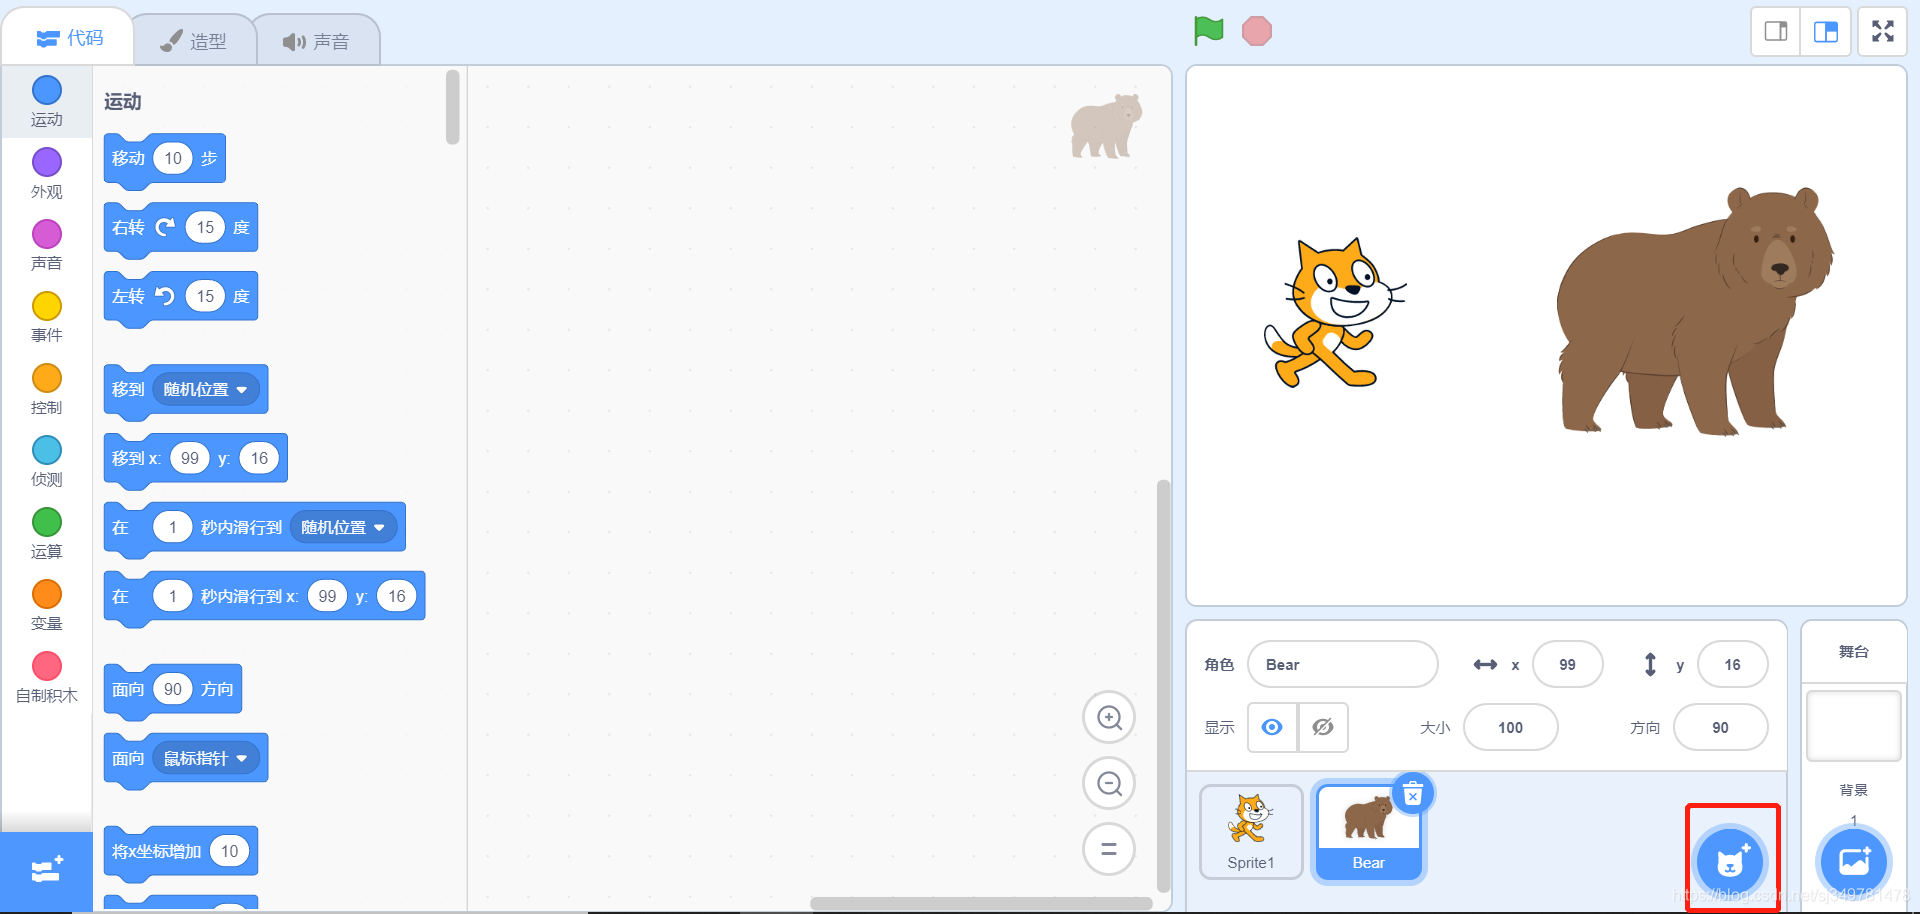Open the 声音 sounds tab
Screen dimensions: 1920x914
[x=316, y=41]
